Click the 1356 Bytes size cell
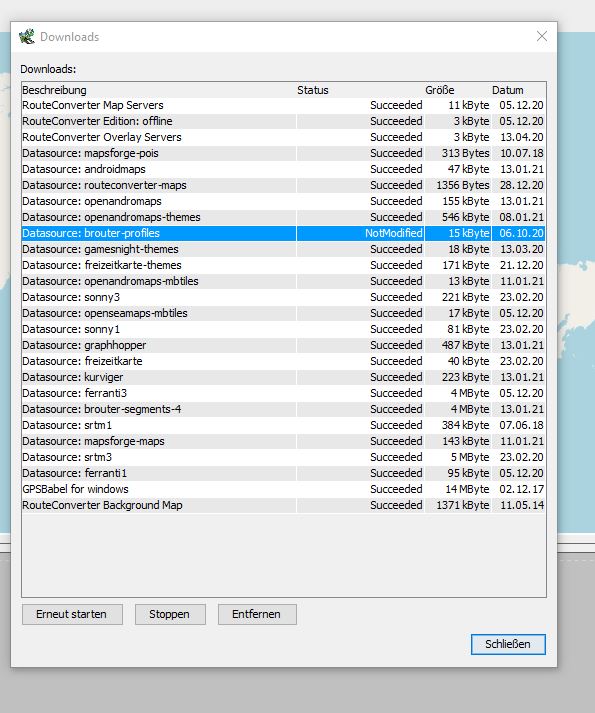 click(458, 185)
